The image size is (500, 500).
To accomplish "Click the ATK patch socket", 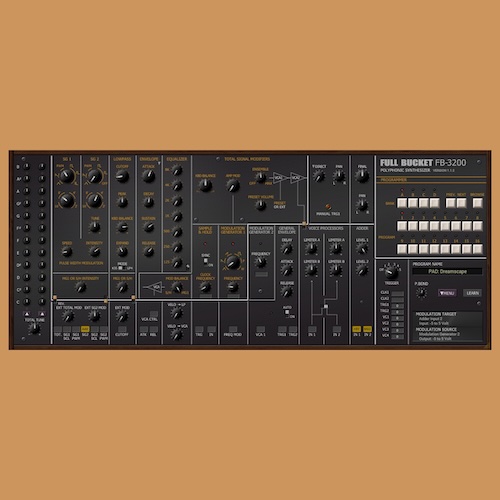I will click(144, 329).
